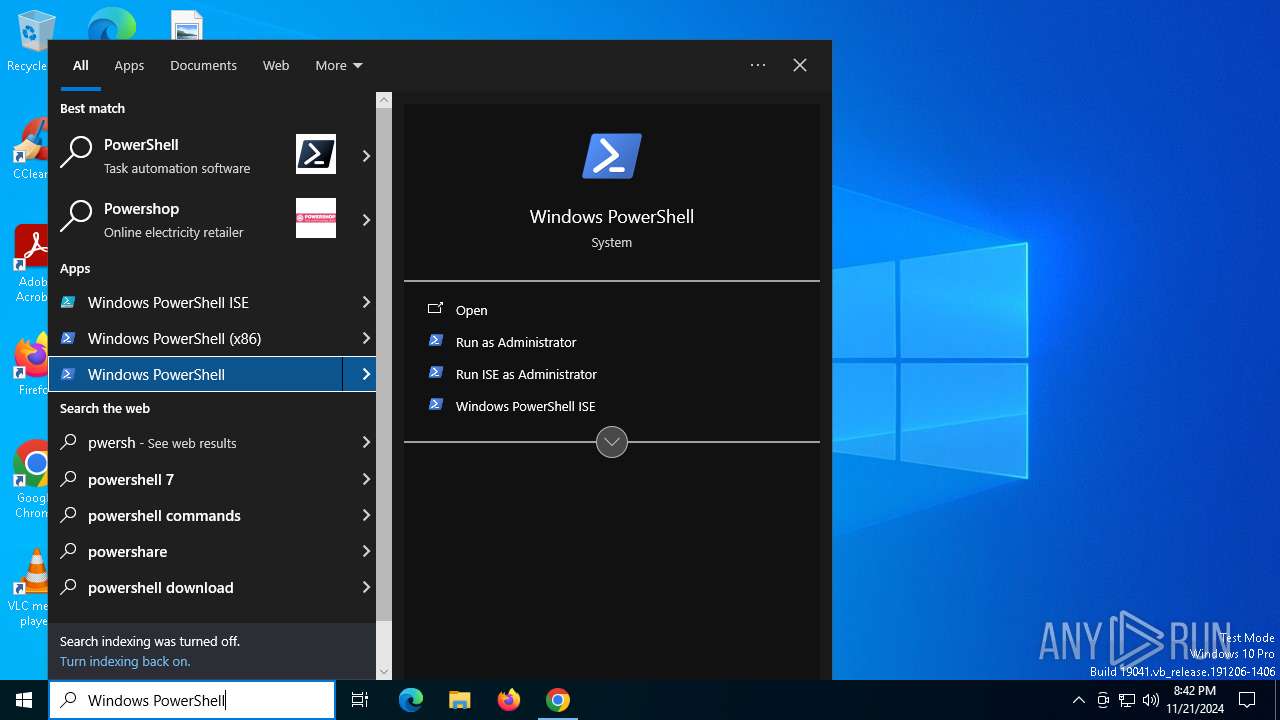The width and height of the screenshot is (1280, 720).
Task: Open the network icon in system tray
Action: click(1127, 700)
